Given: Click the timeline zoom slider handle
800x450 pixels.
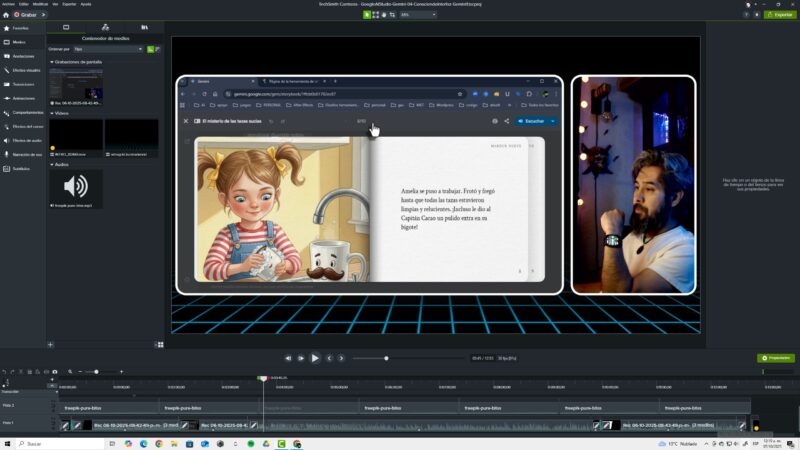Looking at the screenshot, I should click(x=96, y=372).
